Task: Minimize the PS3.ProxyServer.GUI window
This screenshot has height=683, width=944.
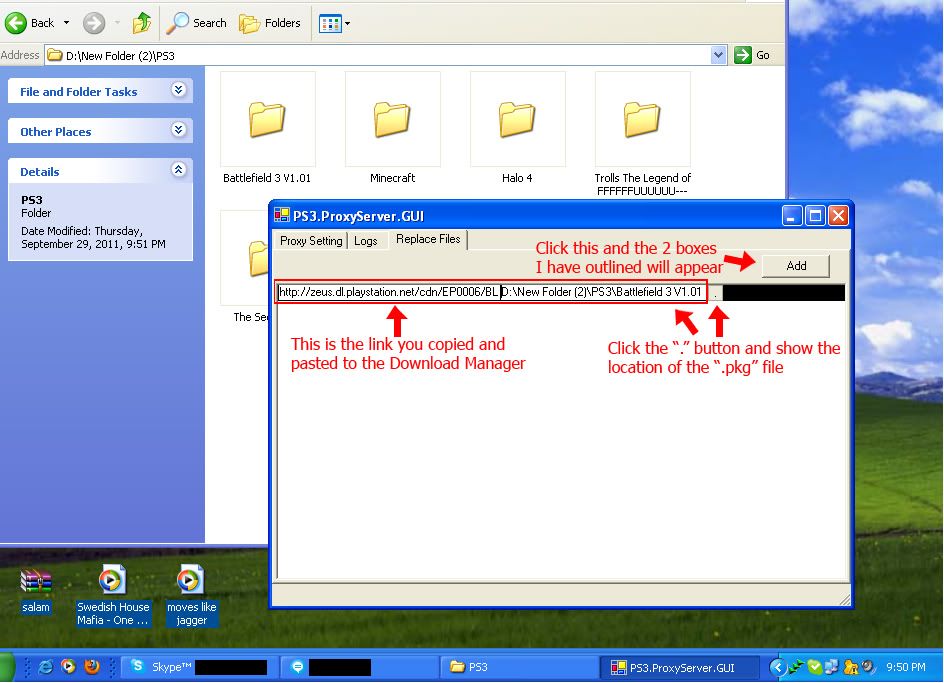Action: (x=792, y=216)
